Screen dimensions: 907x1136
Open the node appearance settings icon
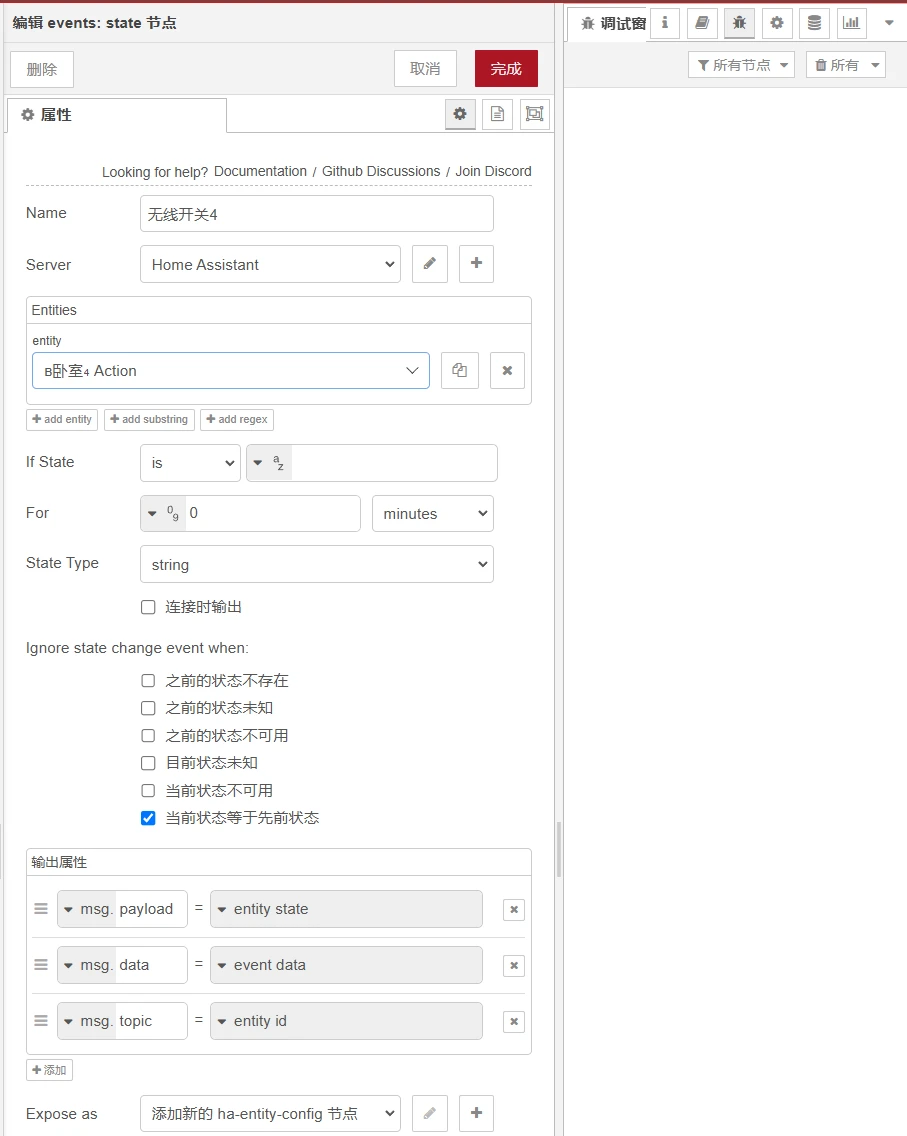pos(535,114)
